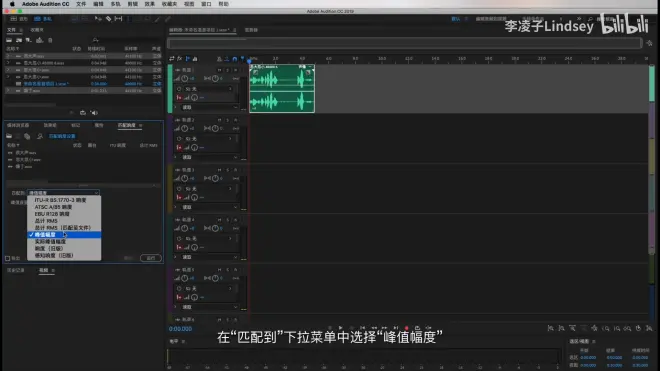Mute track 2 with its M button
This screenshot has height=371, width=660.
(x=220, y=120)
